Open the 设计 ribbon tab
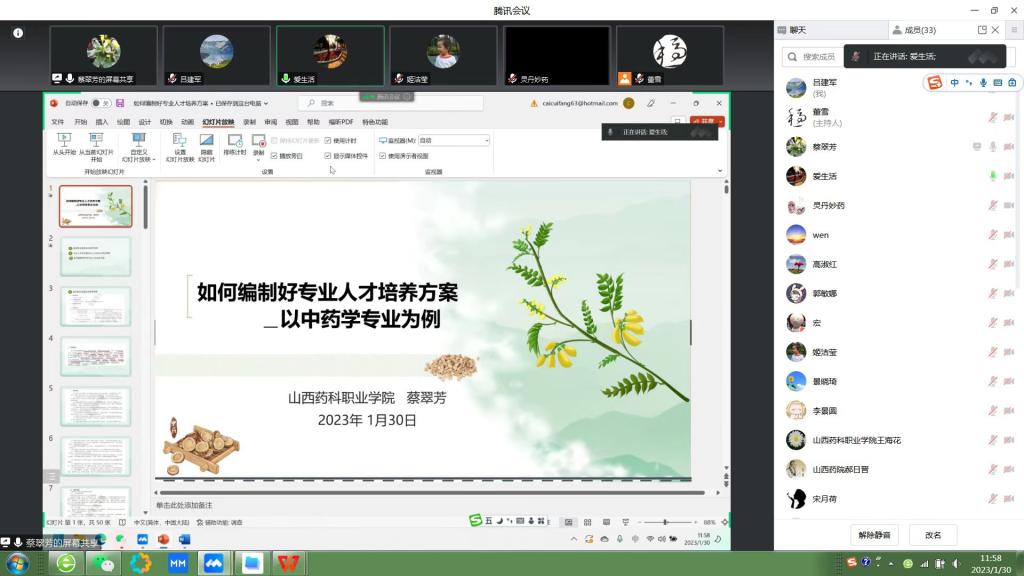The height and width of the screenshot is (576, 1024). pyautogui.click(x=145, y=122)
